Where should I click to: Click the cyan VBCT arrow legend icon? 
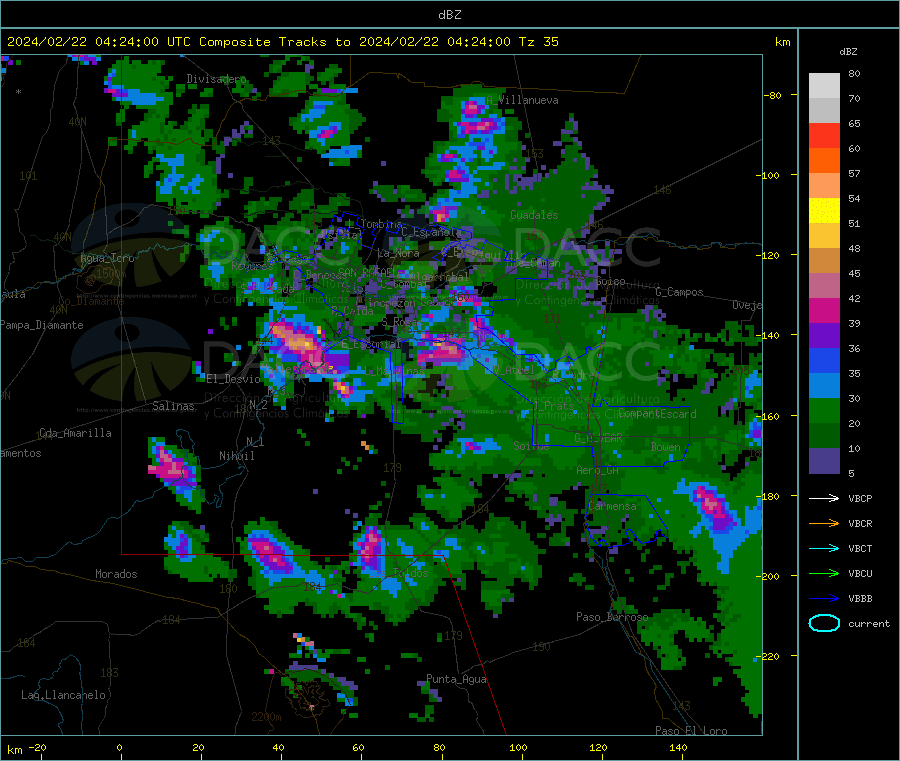(x=824, y=548)
